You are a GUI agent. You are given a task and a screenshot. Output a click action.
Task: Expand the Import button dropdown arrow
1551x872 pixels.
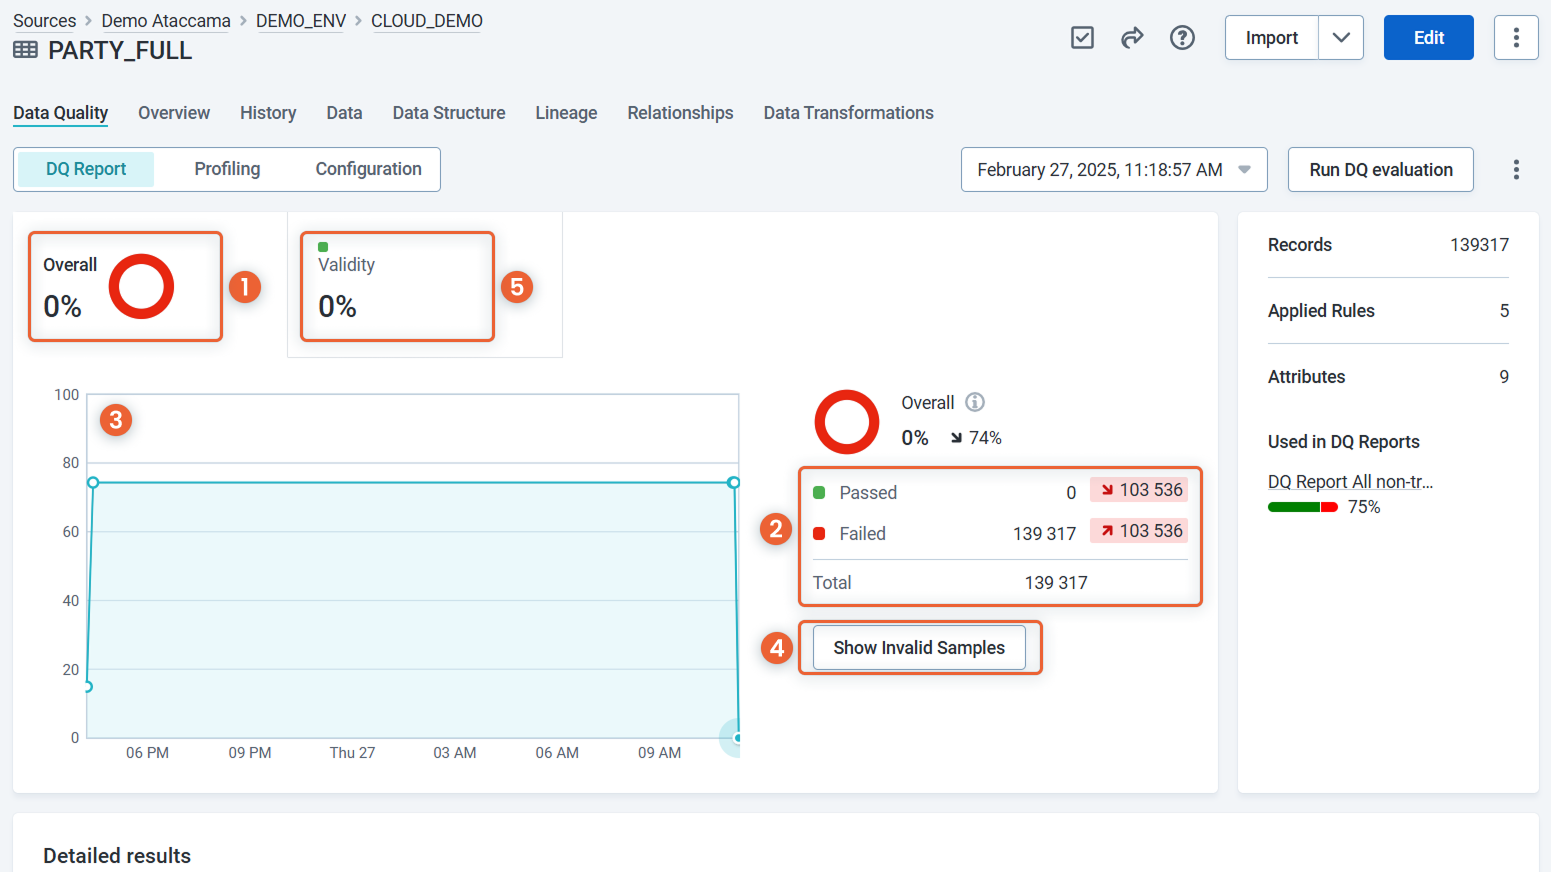click(x=1341, y=38)
